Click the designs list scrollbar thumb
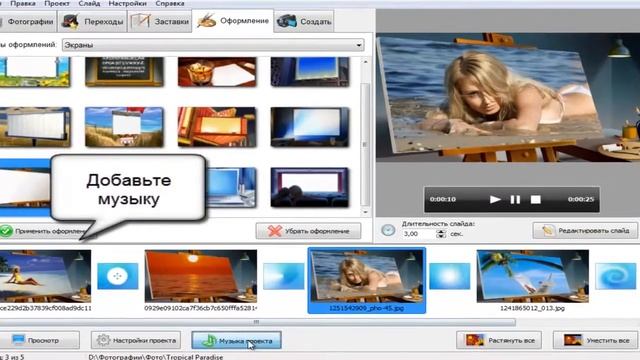Image resolution: width=640 pixels, height=360 pixels. [x=365, y=144]
